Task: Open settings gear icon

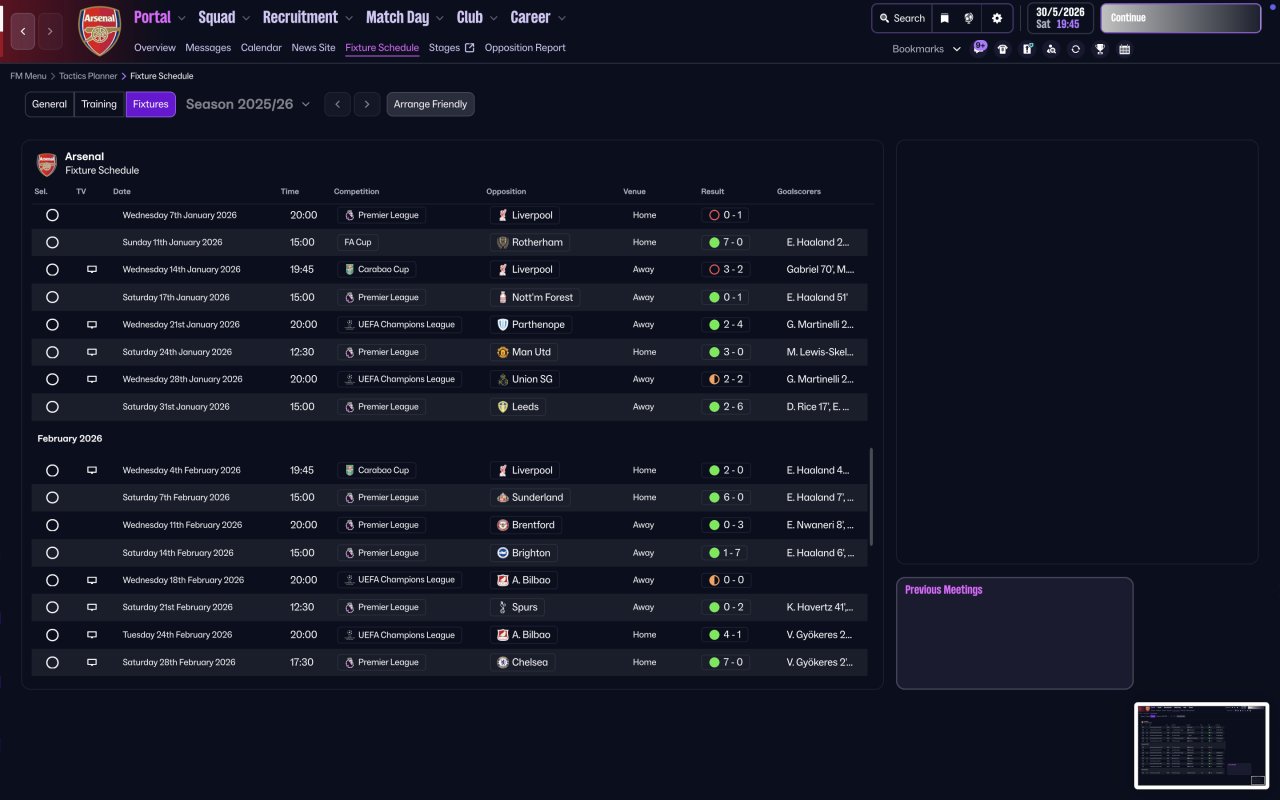Action: coord(997,18)
